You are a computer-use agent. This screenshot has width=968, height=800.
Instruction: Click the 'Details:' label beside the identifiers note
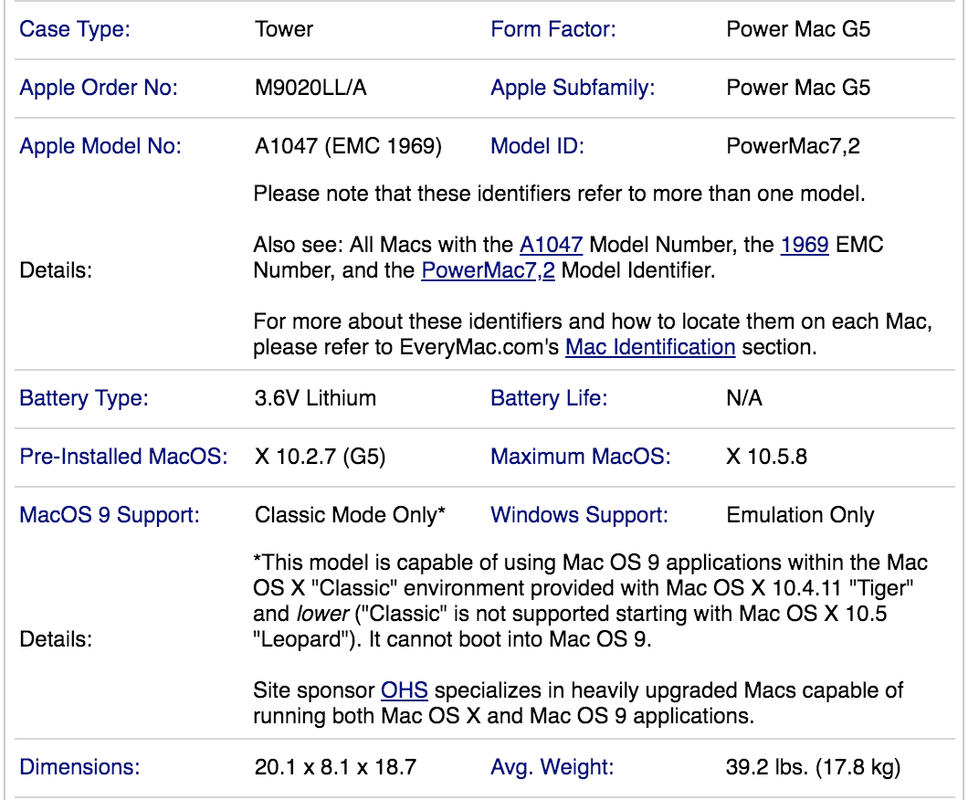click(x=56, y=270)
